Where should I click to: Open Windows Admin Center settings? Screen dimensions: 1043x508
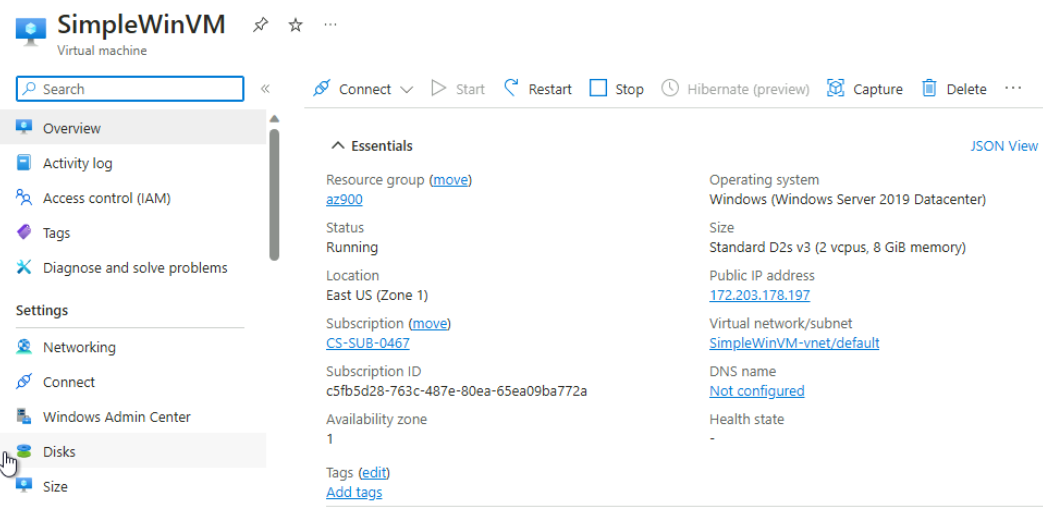tap(116, 417)
